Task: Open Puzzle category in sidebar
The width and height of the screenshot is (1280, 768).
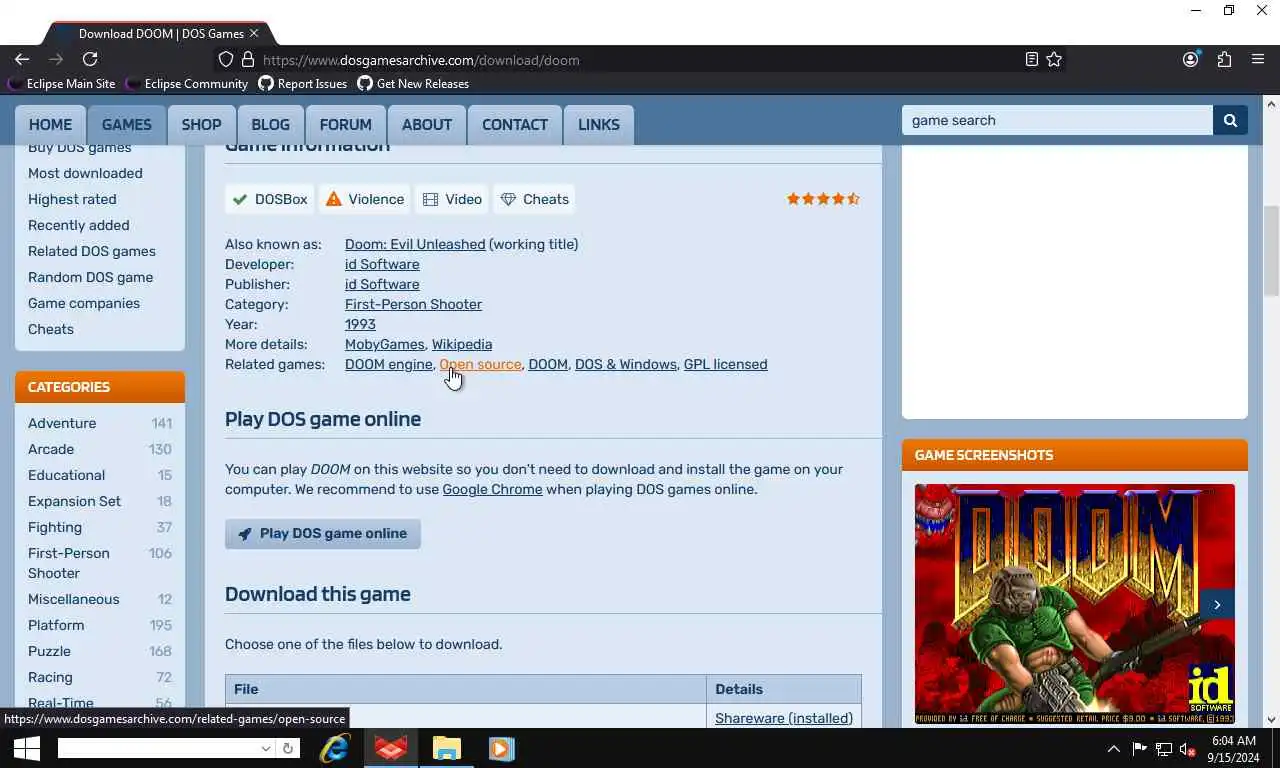Action: [49, 651]
